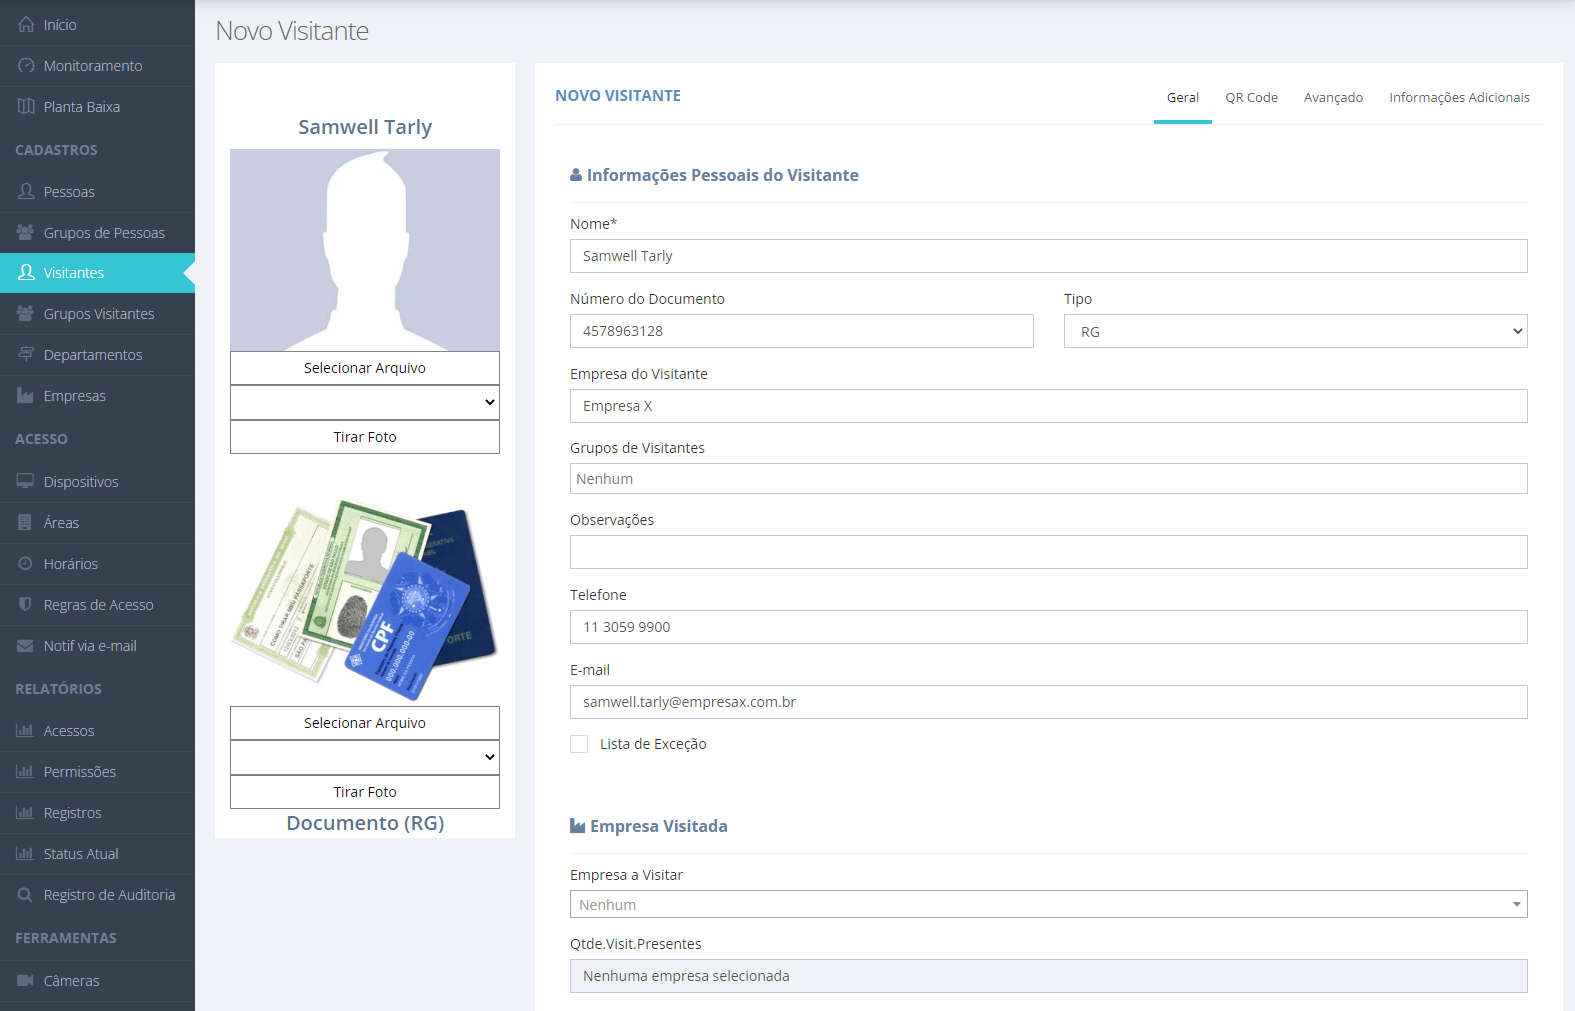Click the visitor profile silhouette picture
The width and height of the screenshot is (1575, 1011).
365,250
